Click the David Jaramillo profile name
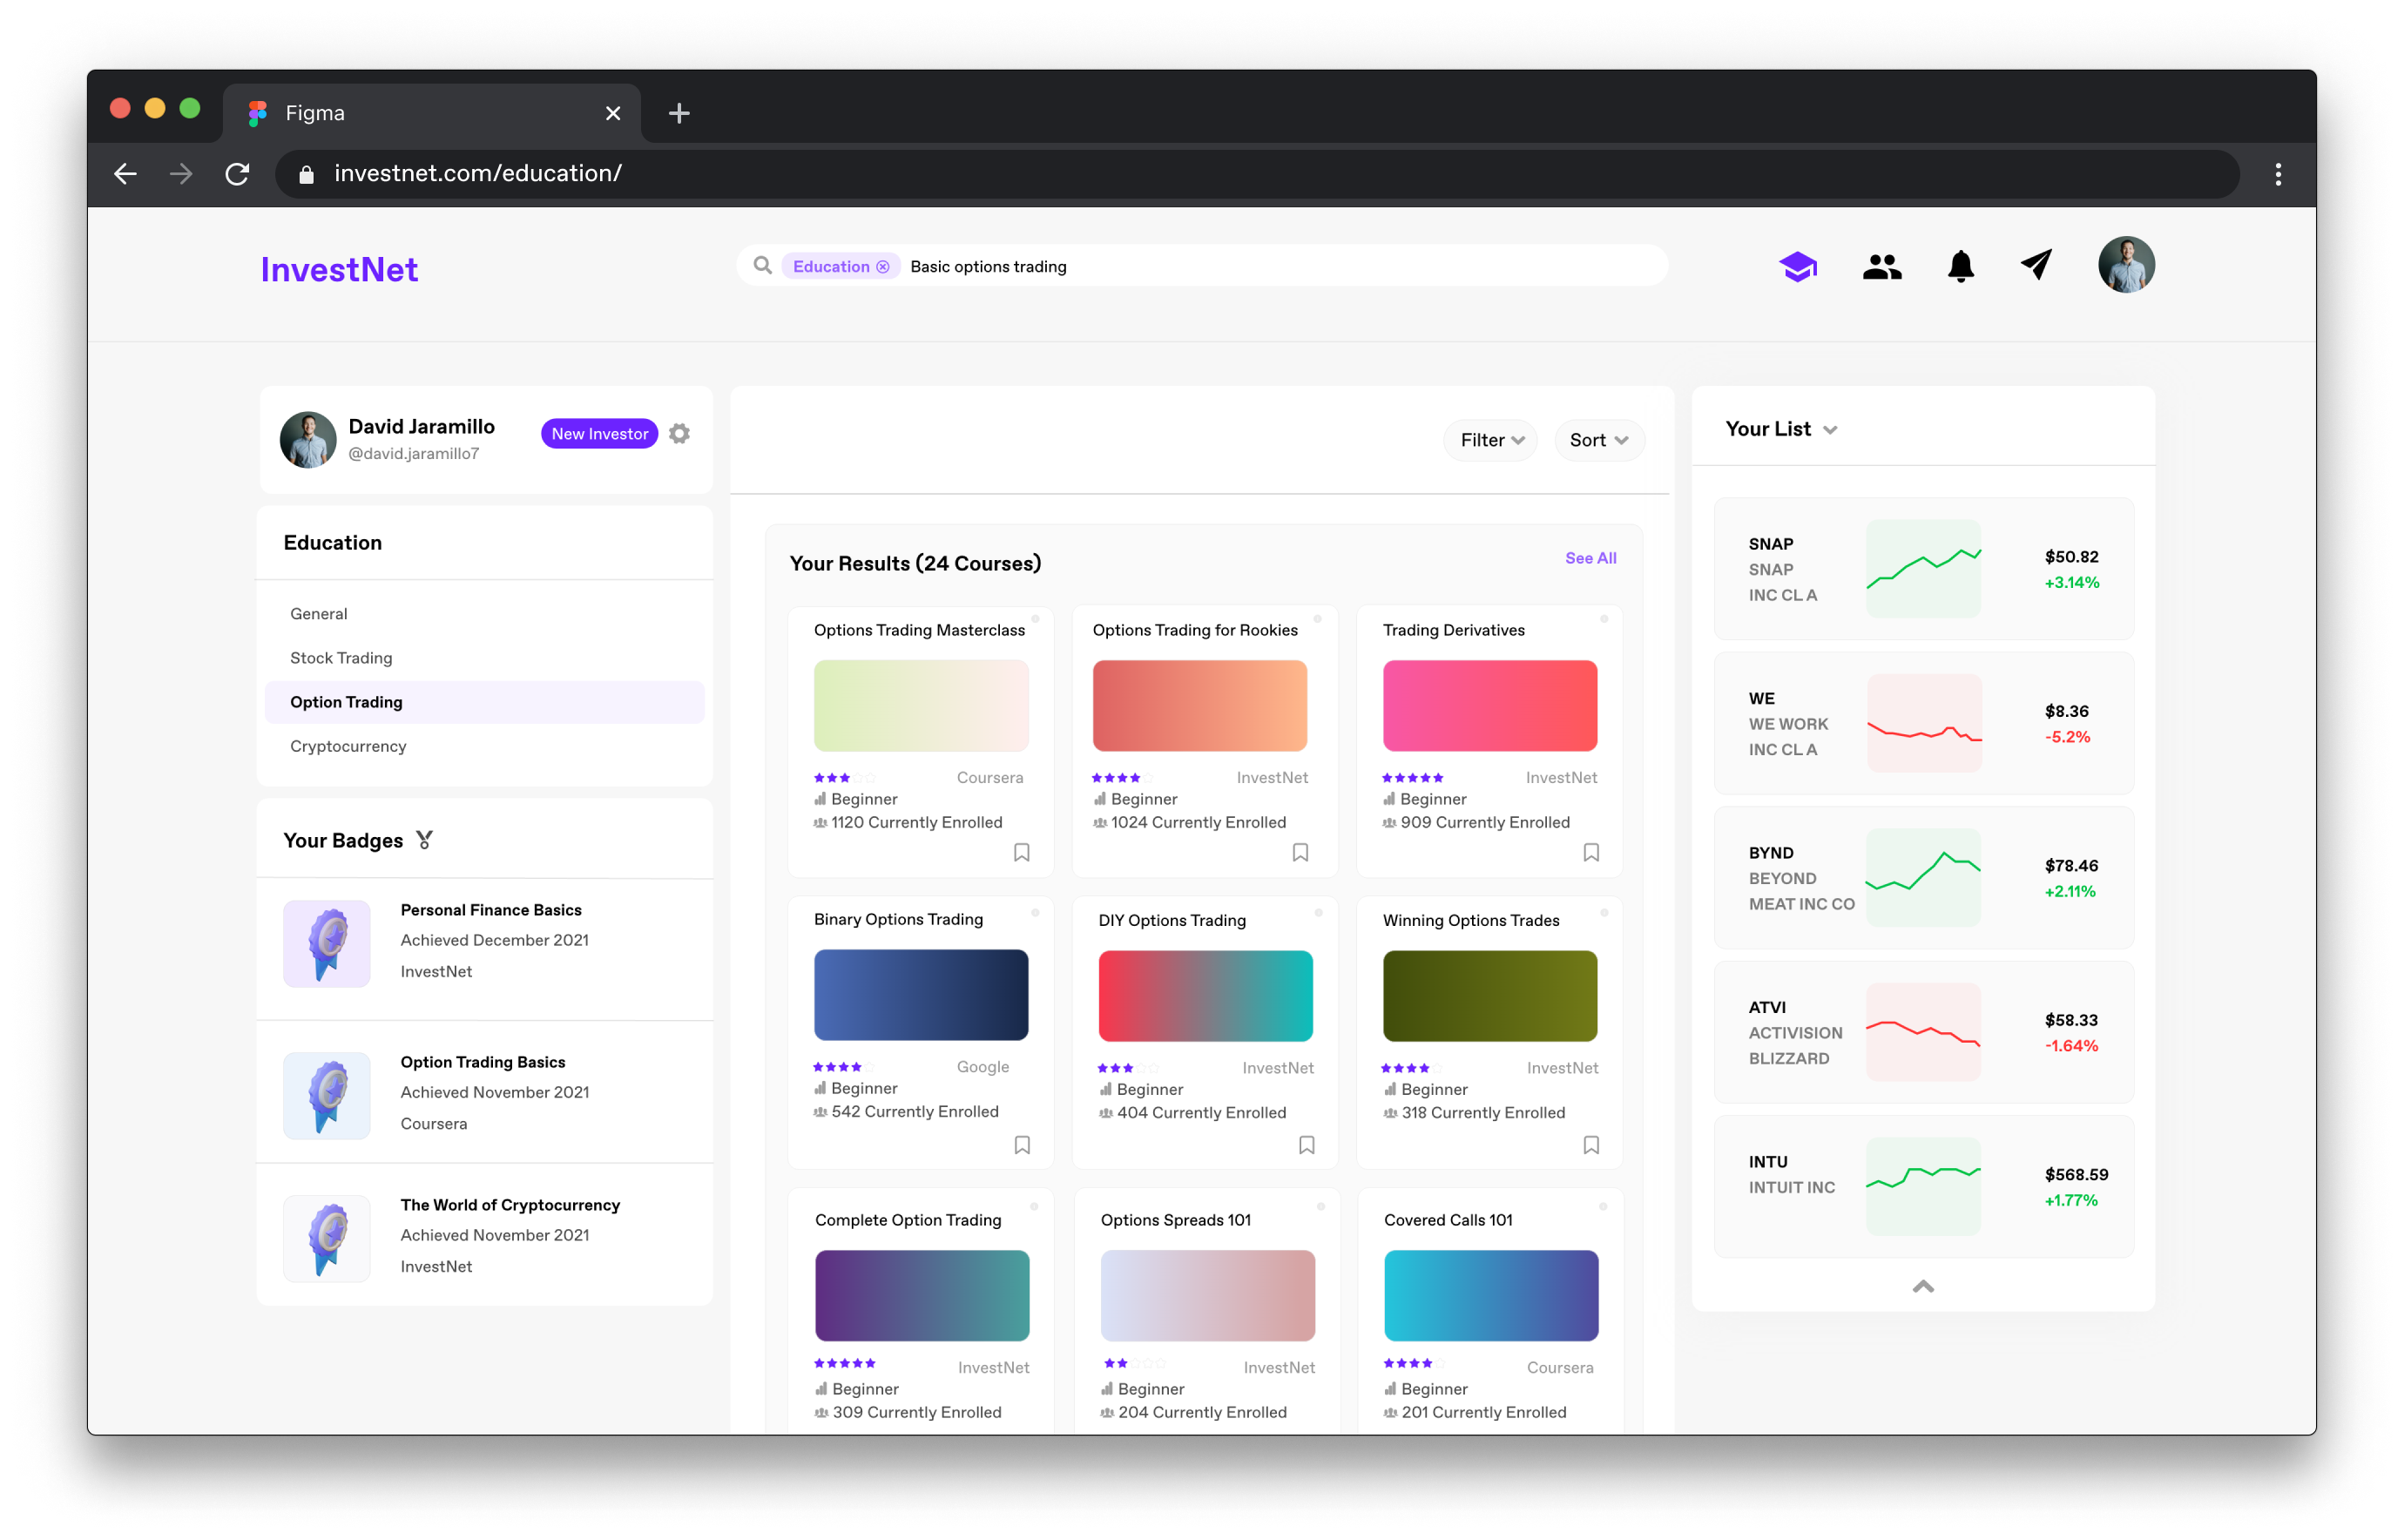2404x1540 pixels. coord(421,427)
